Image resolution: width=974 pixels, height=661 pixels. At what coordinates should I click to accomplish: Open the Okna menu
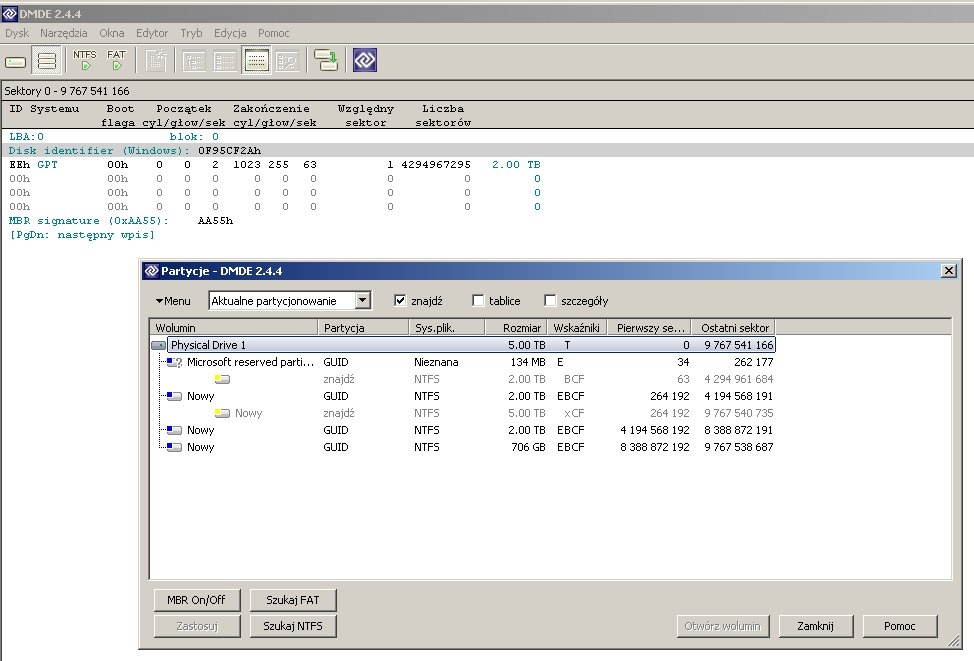[112, 33]
